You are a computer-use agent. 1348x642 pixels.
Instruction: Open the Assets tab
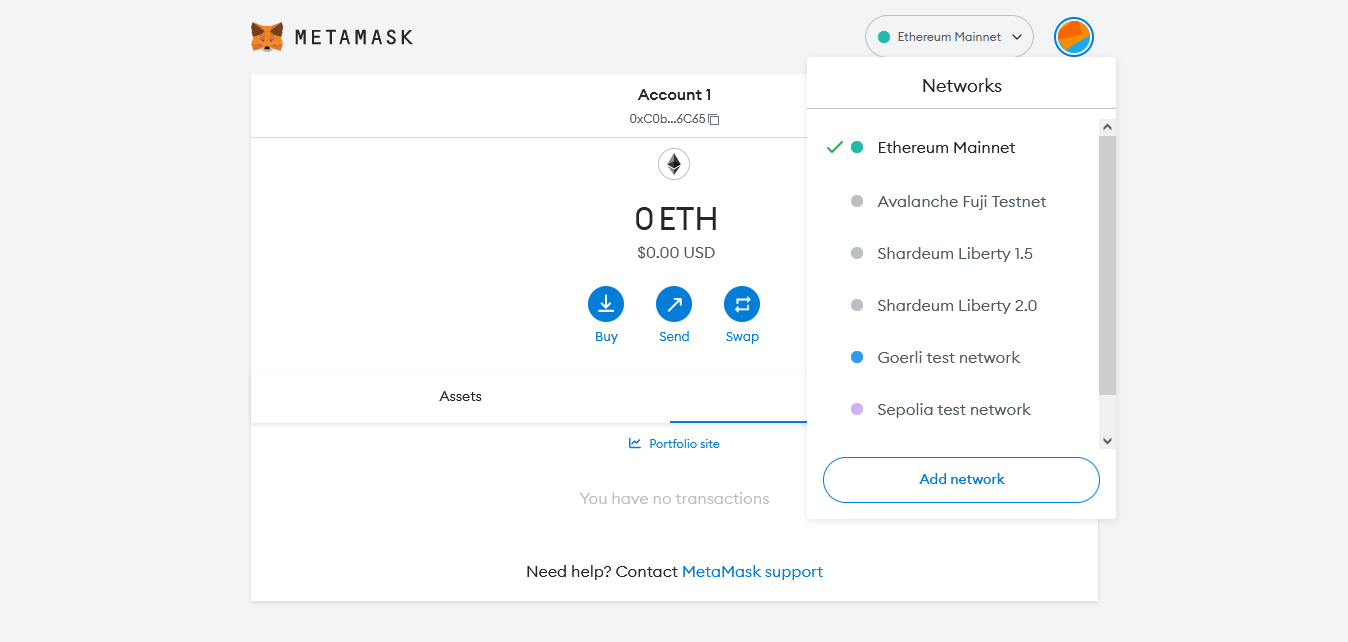[x=460, y=397]
